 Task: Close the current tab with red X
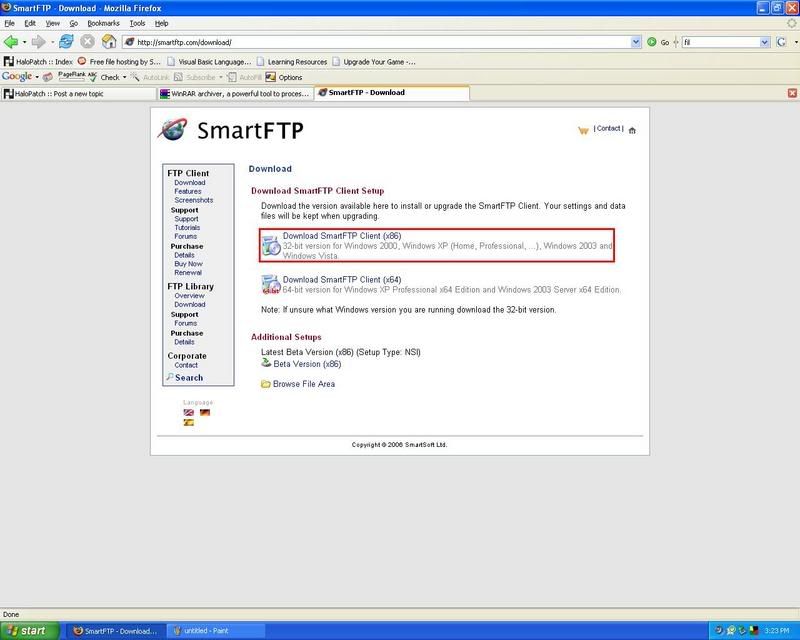pos(792,93)
